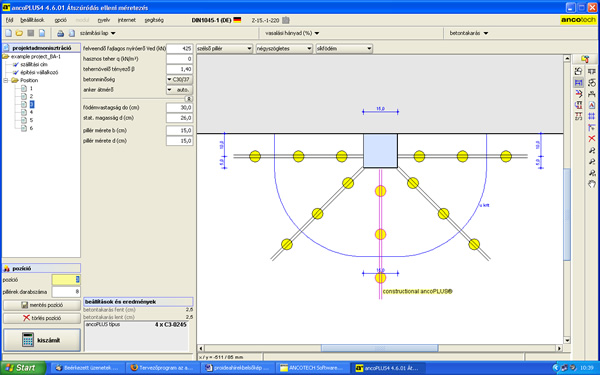Click the printer icon in the toolbar

60,34
